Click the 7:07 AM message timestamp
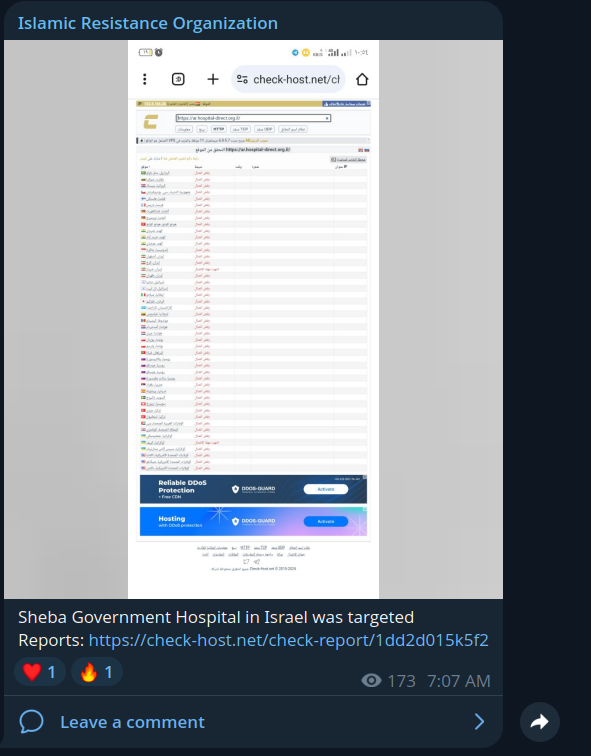 pos(459,681)
